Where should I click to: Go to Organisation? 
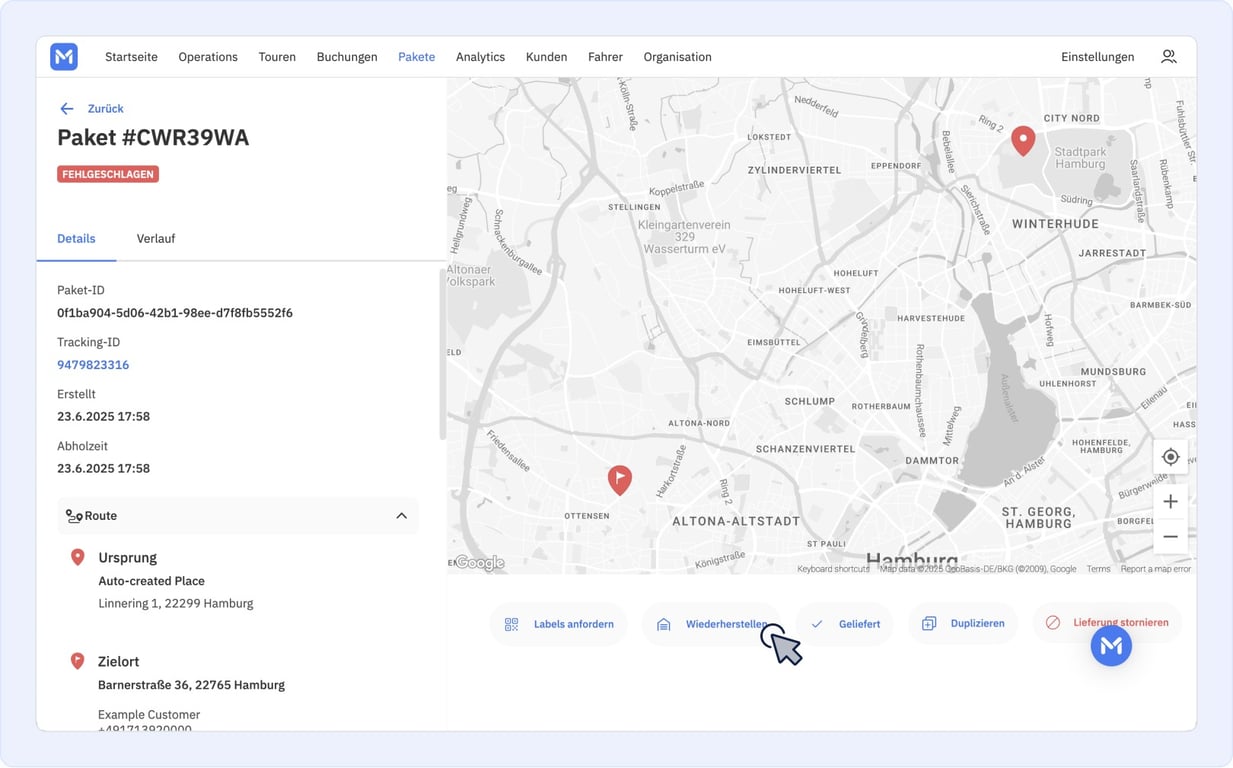click(677, 57)
